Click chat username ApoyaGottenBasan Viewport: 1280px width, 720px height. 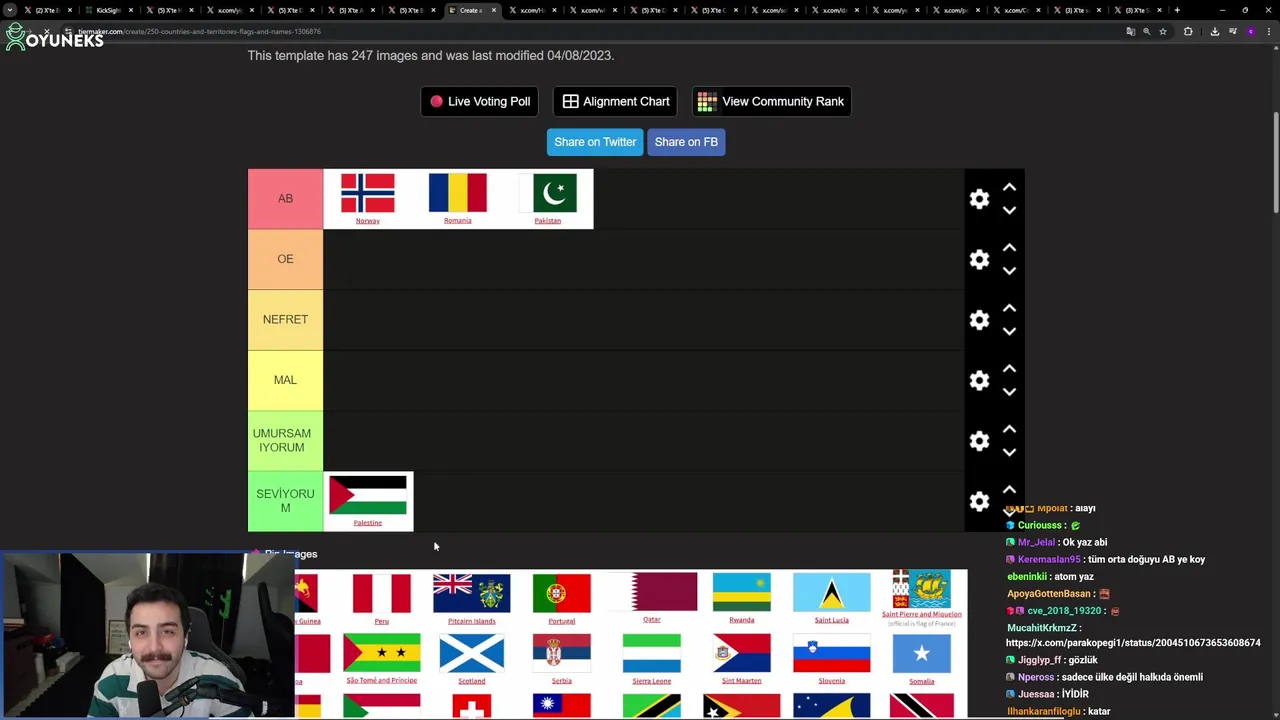[x=1049, y=594]
